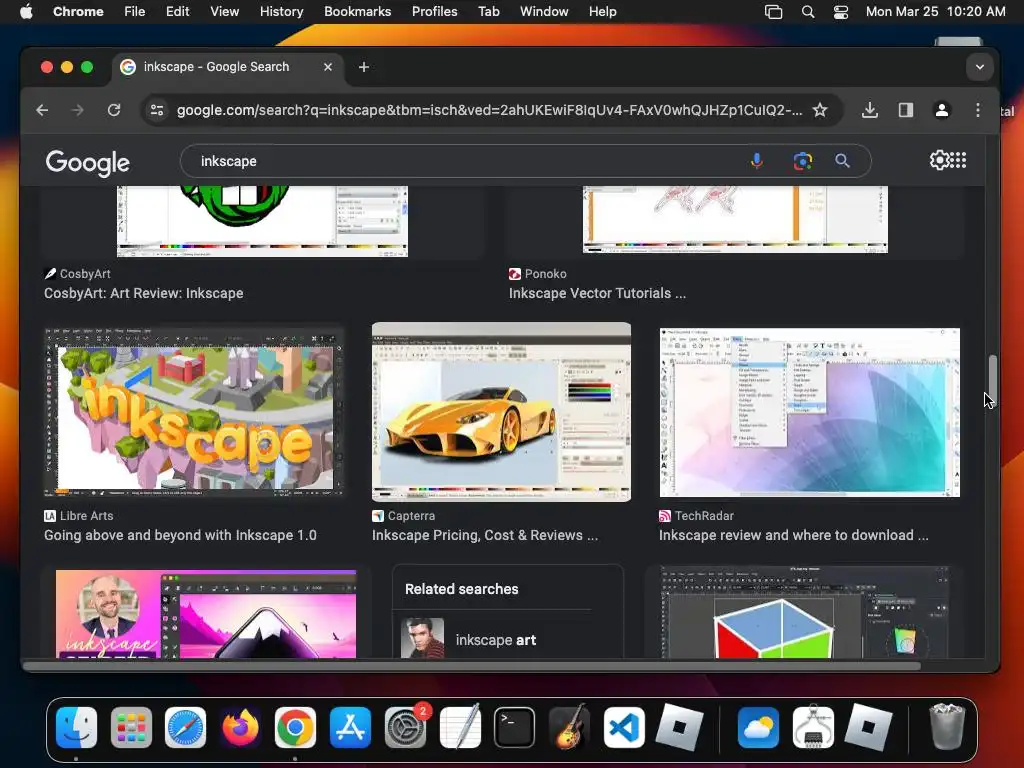Reload the Google search page
Viewport: 1024px width, 768px height.
114,110
